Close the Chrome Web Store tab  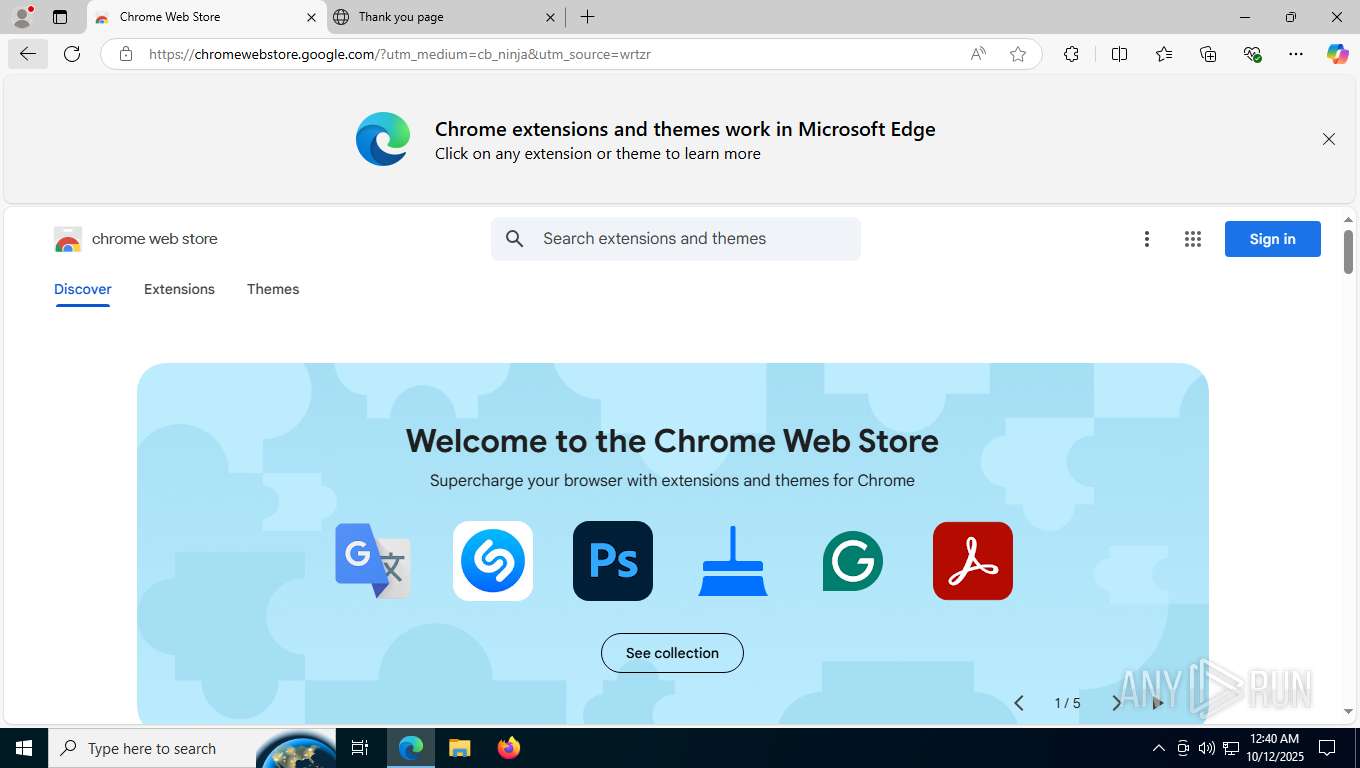311,17
